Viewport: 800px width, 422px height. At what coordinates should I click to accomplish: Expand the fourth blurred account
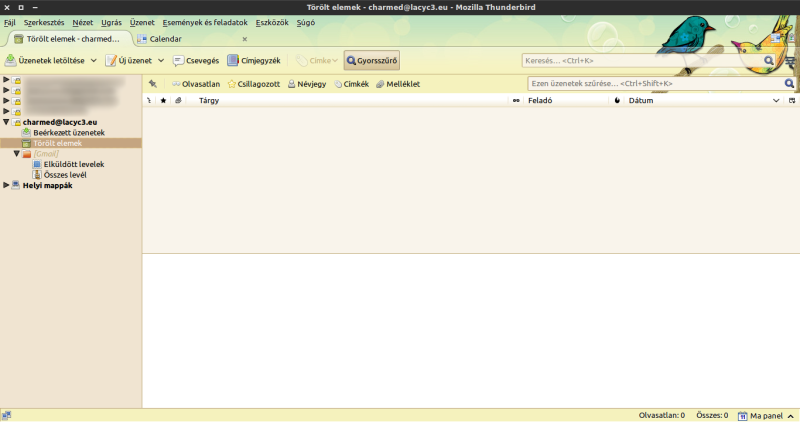coord(6,111)
